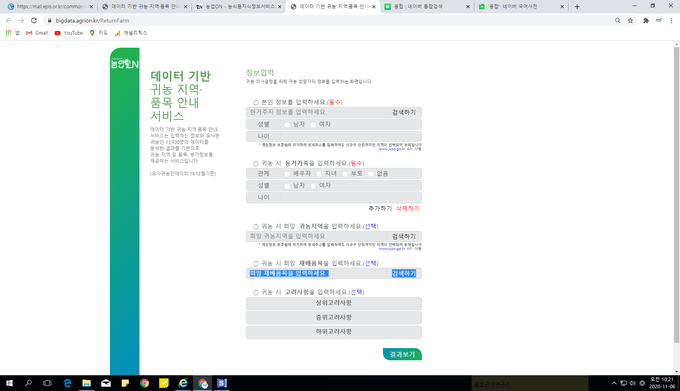680x391 pixels.
Task: Expand 하위고려사항 section
Action: coord(333,332)
